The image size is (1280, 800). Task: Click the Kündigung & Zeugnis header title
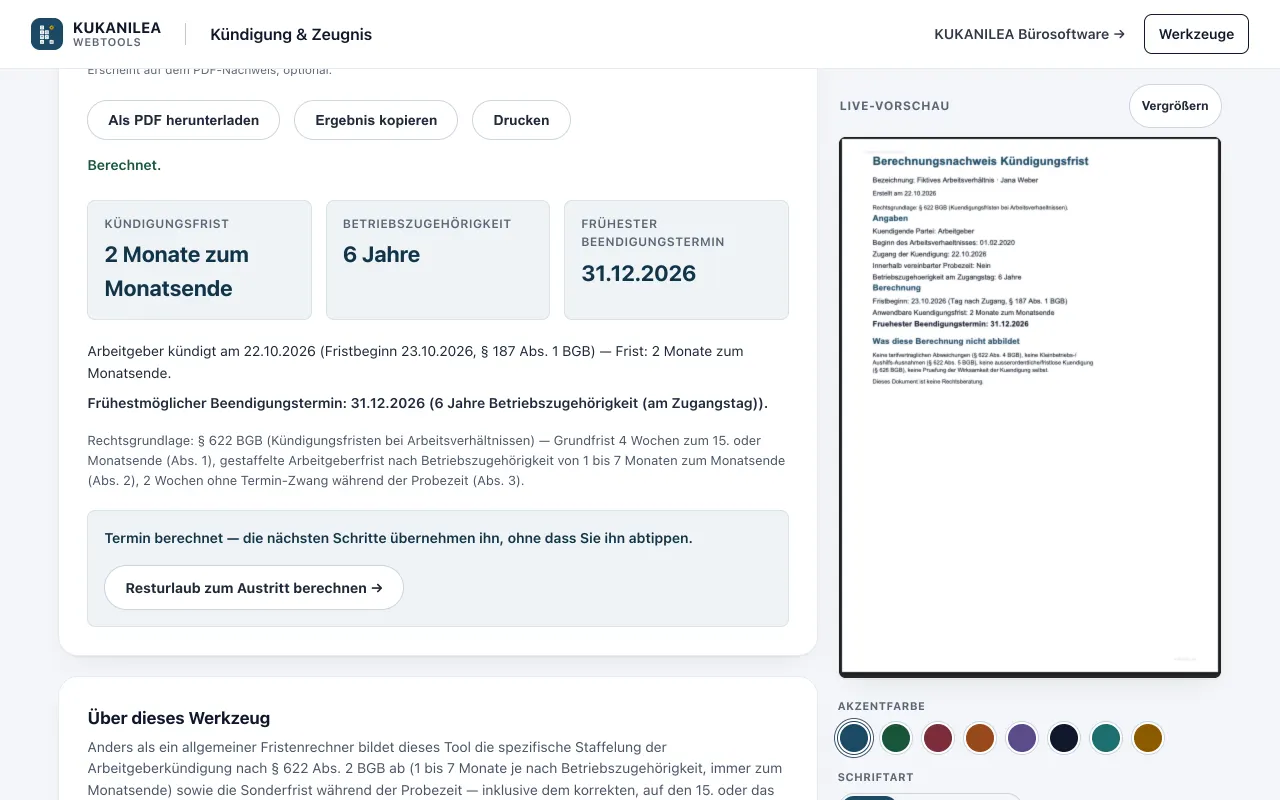coord(291,34)
